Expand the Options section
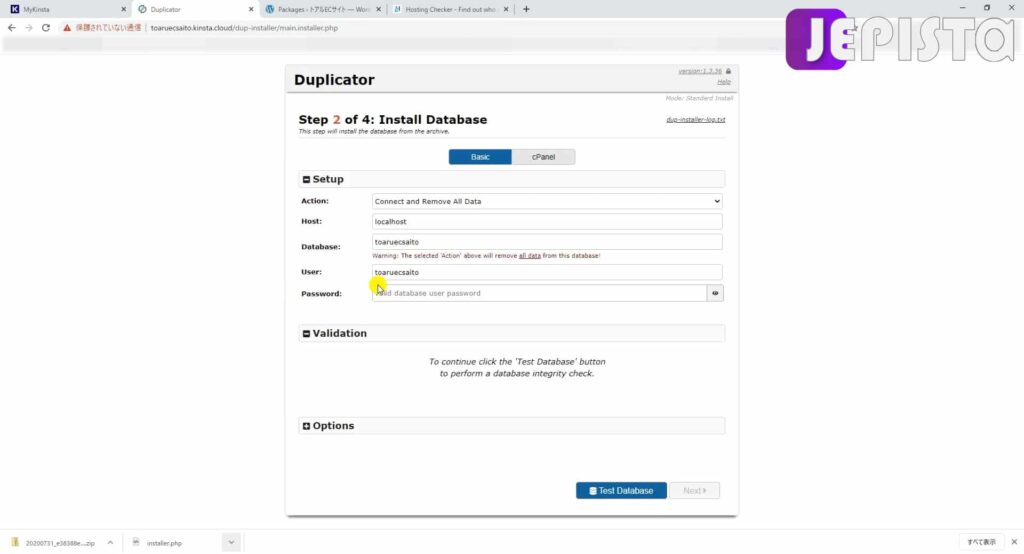 [306, 426]
